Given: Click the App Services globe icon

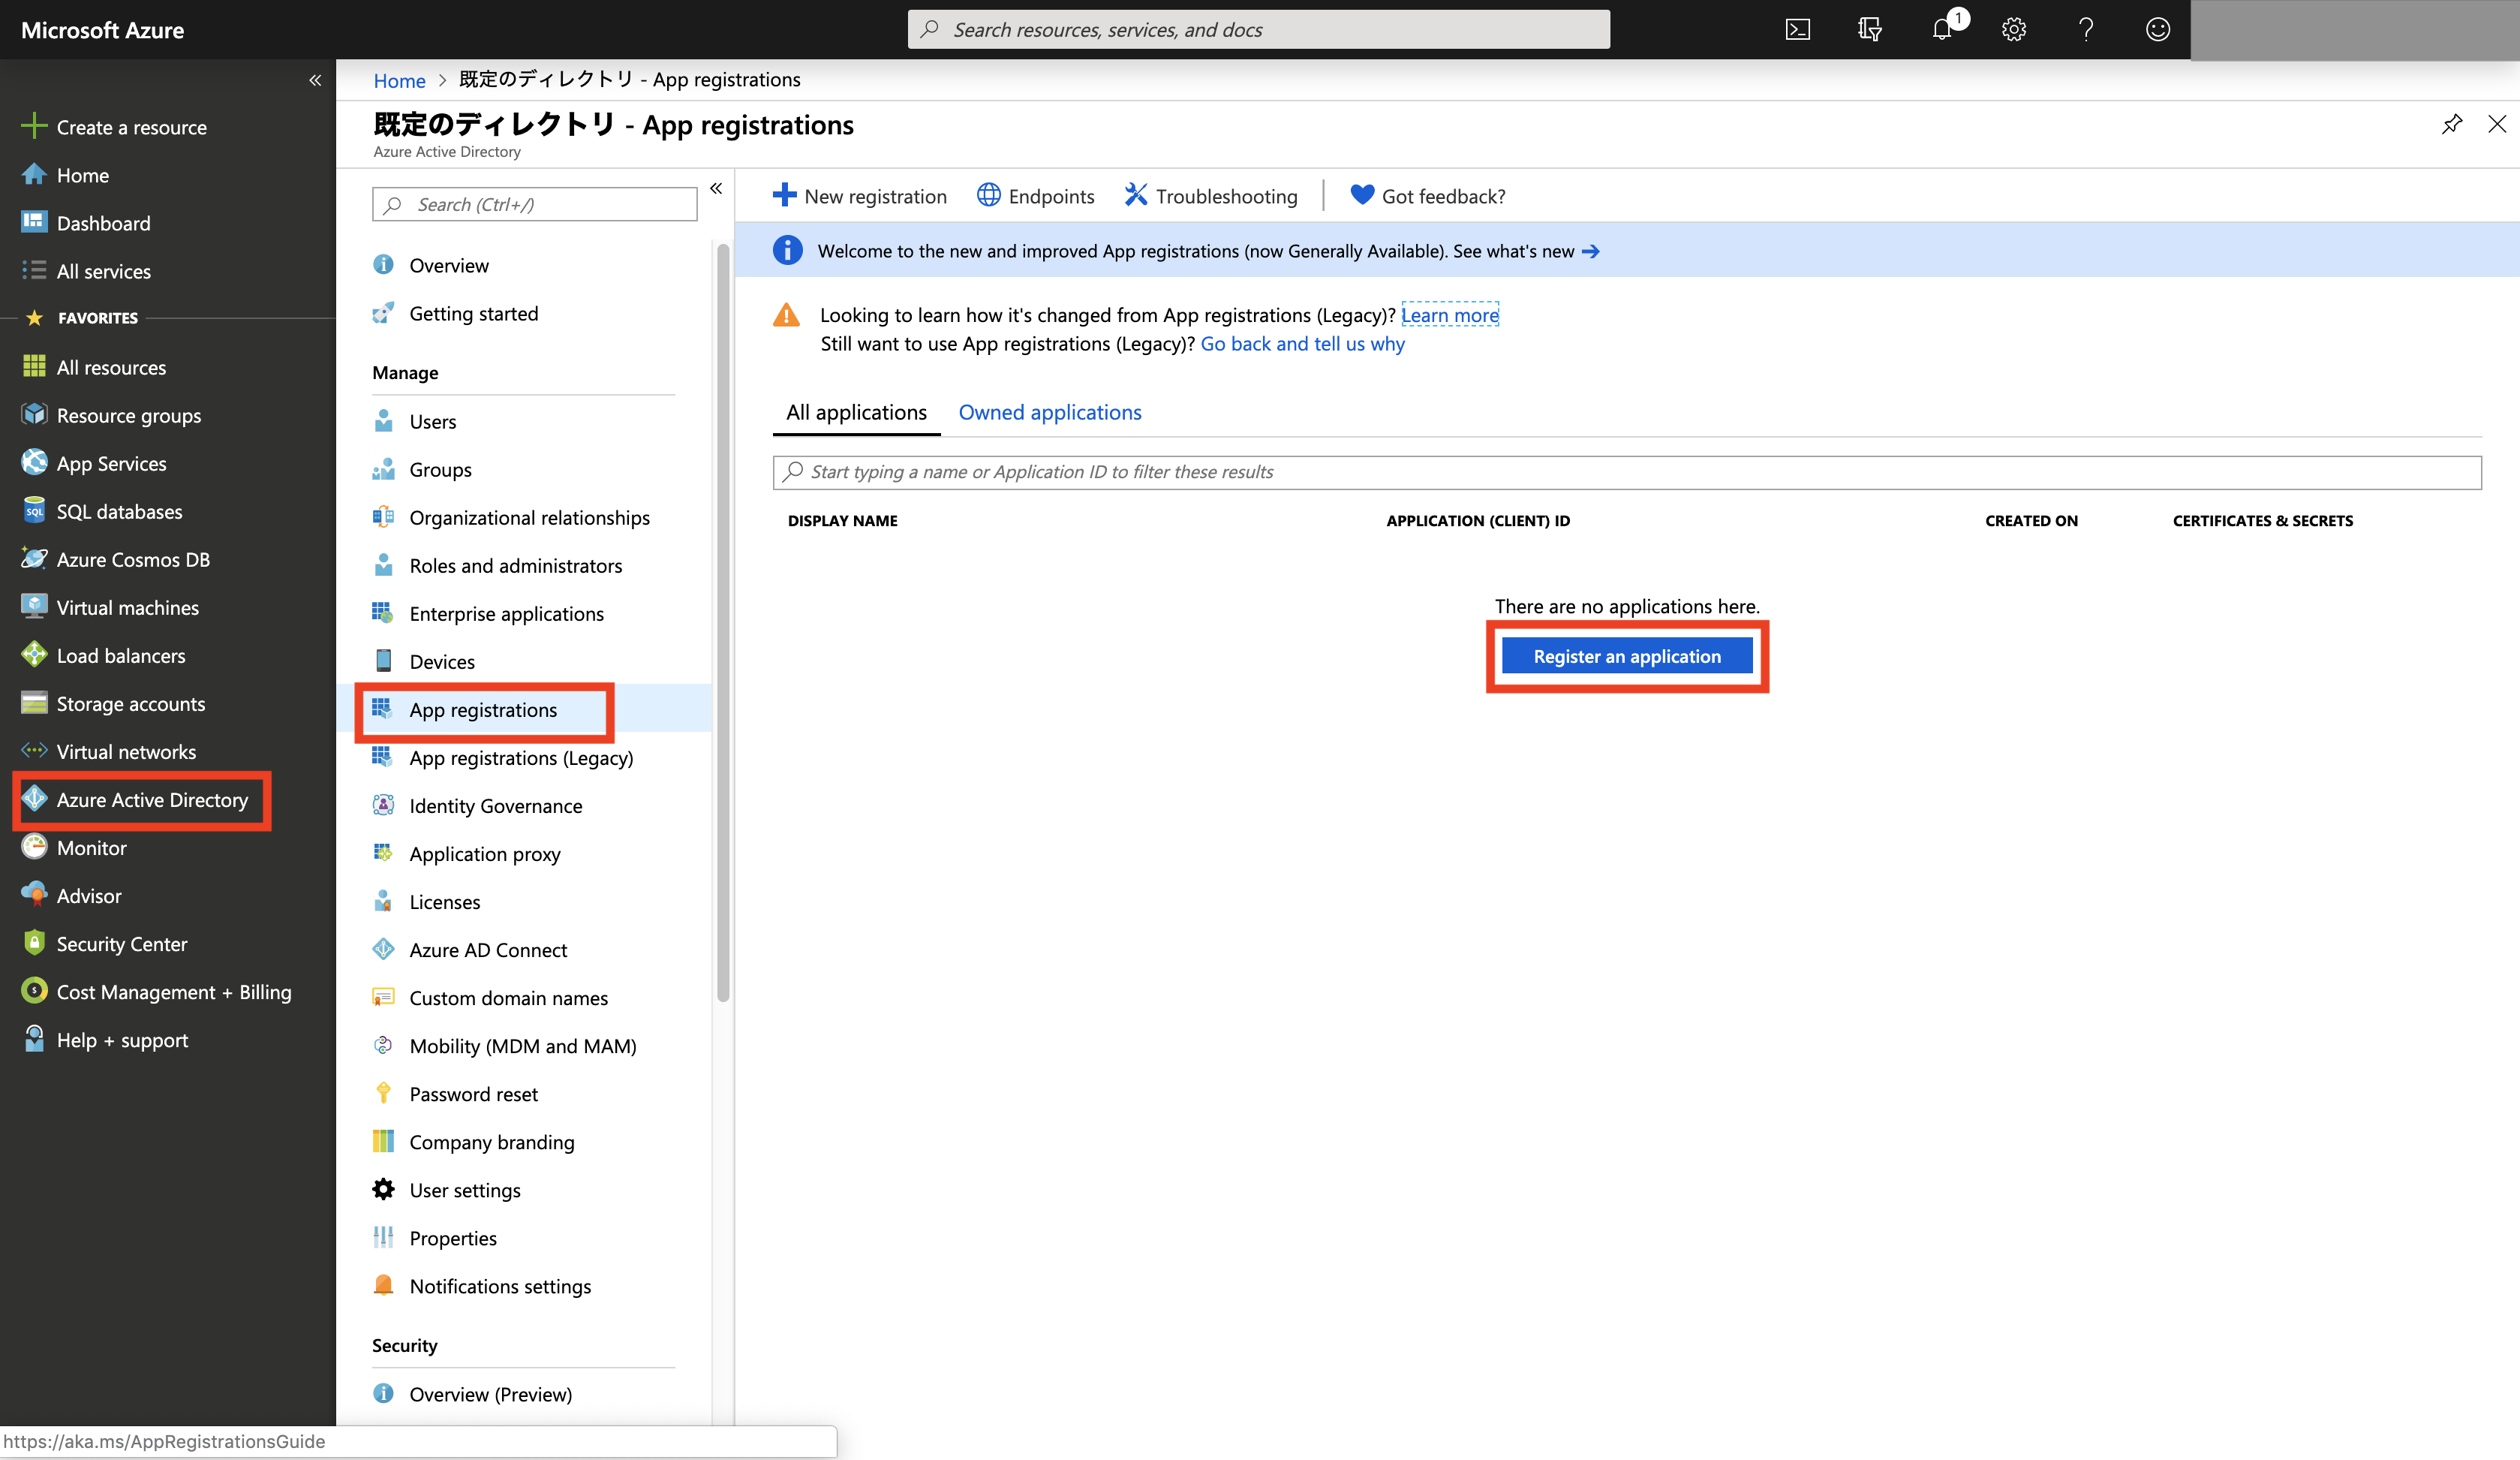Looking at the screenshot, I should [34, 462].
